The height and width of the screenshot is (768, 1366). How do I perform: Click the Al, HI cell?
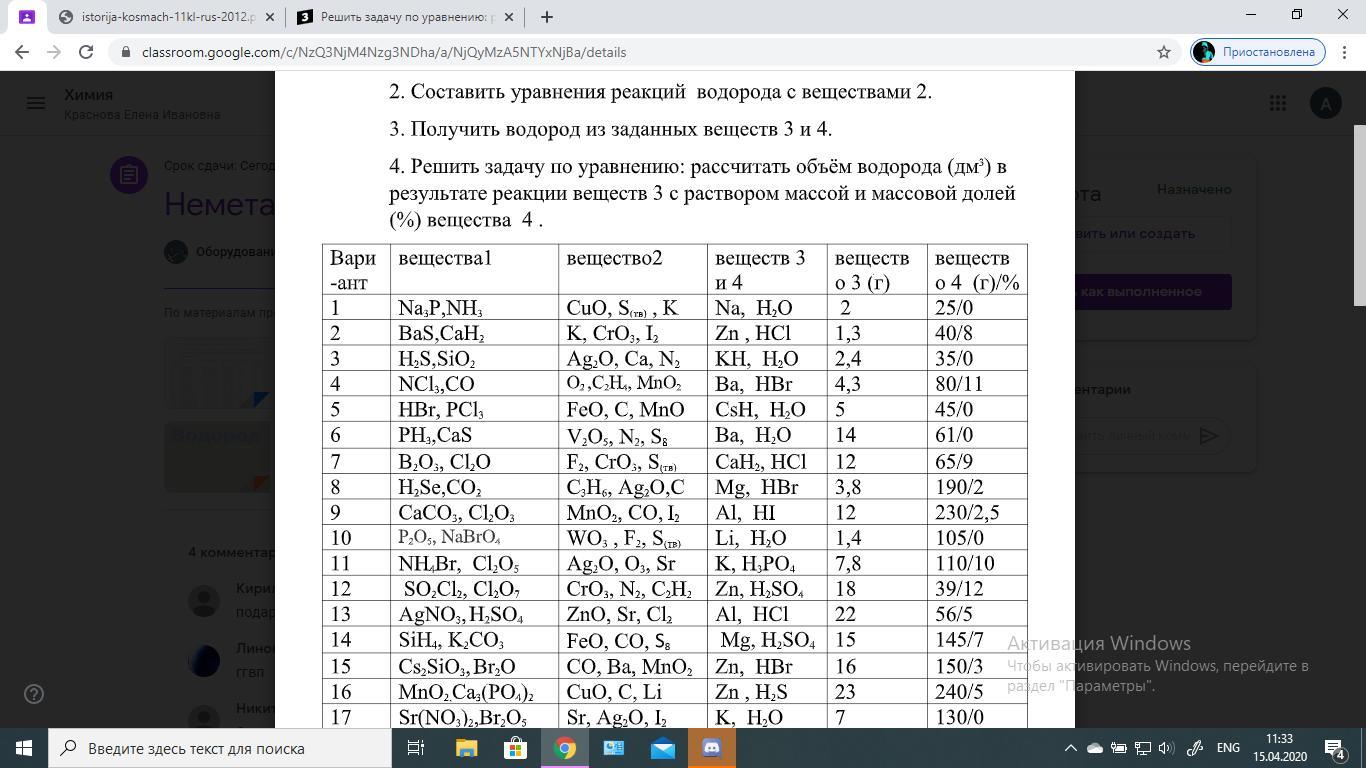click(x=767, y=512)
